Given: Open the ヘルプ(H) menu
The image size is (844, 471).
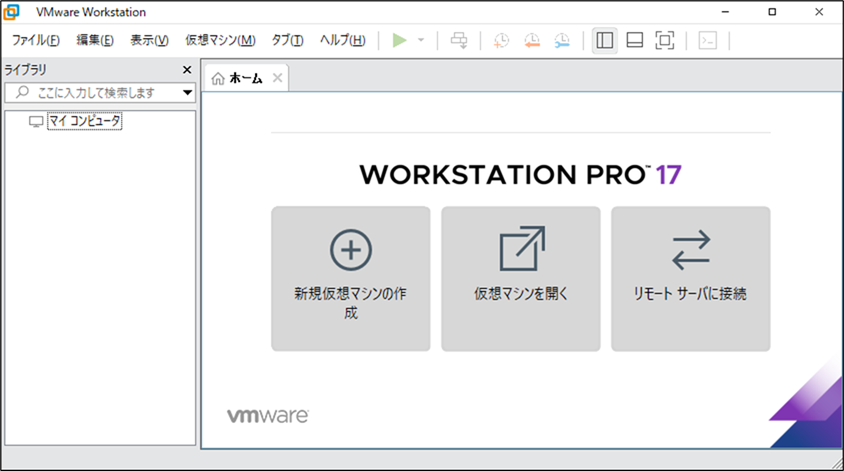Looking at the screenshot, I should [342, 40].
